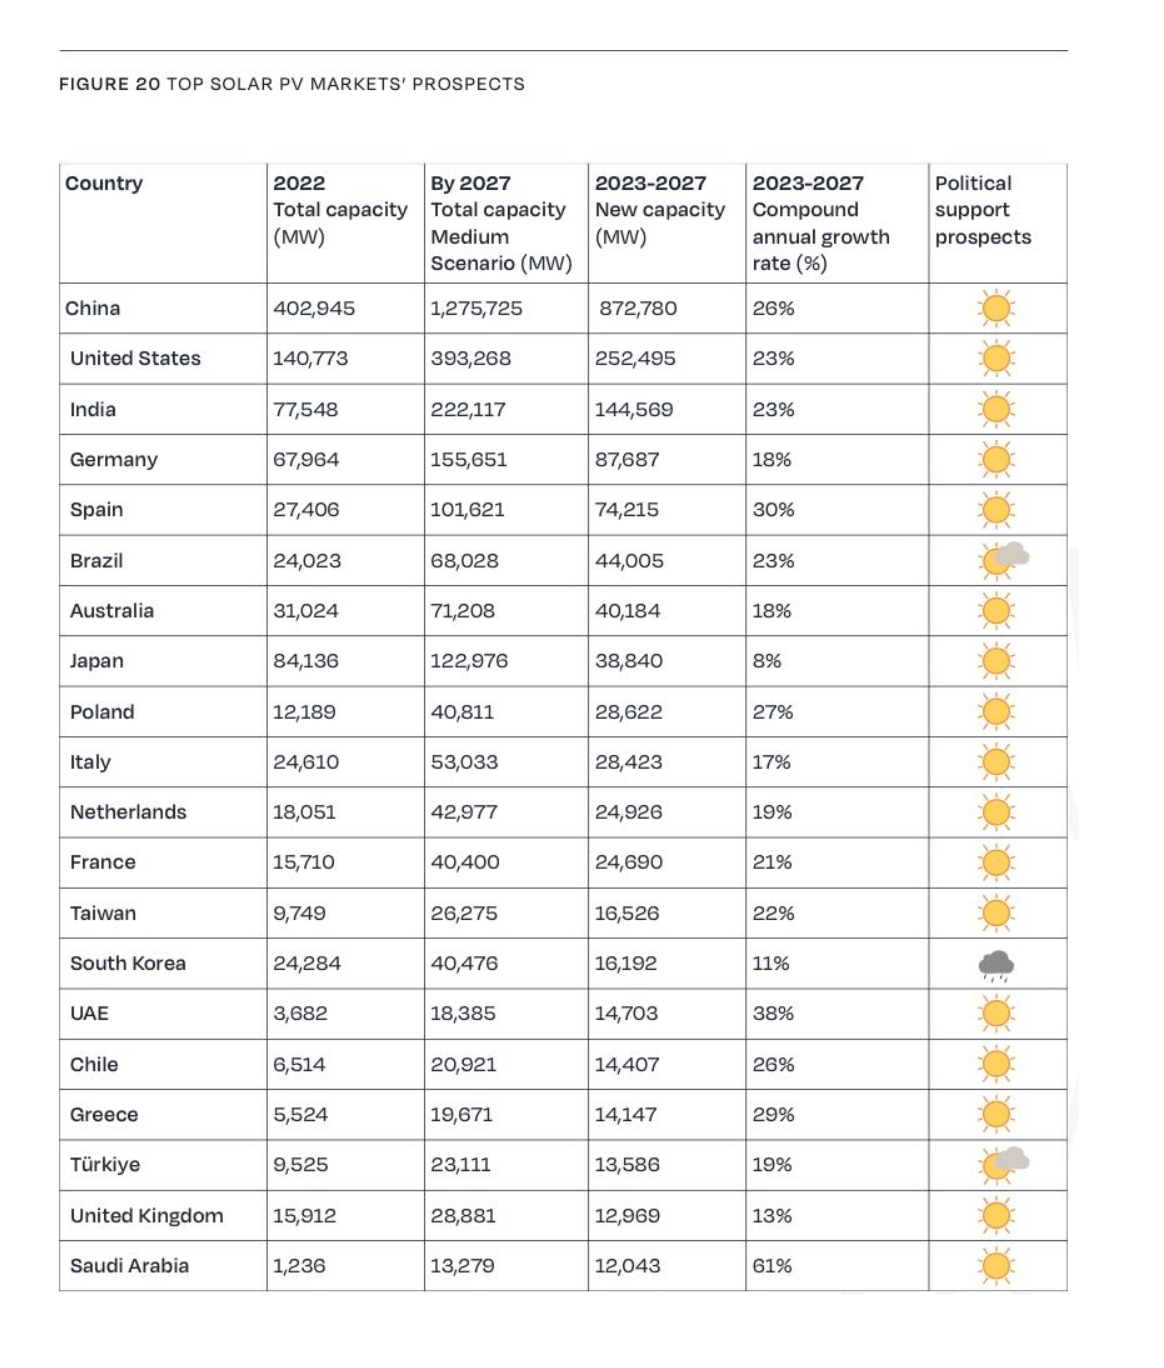1164x1368 pixels.
Task: Click the Country column header
Action: (x=104, y=183)
